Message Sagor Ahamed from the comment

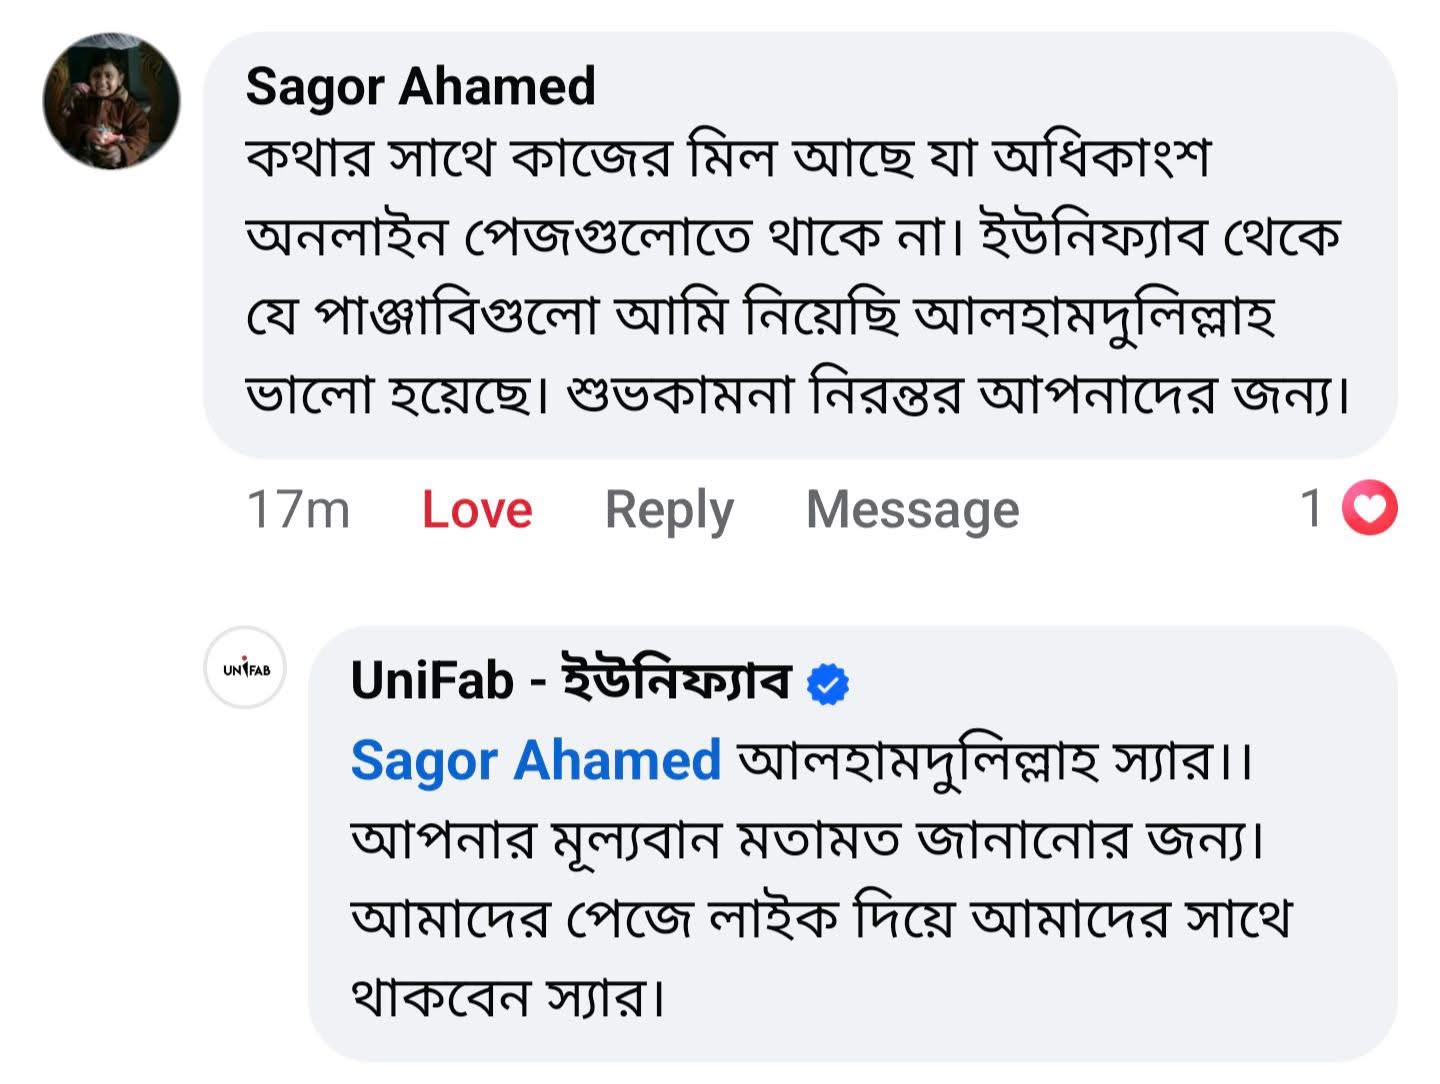pos(912,511)
